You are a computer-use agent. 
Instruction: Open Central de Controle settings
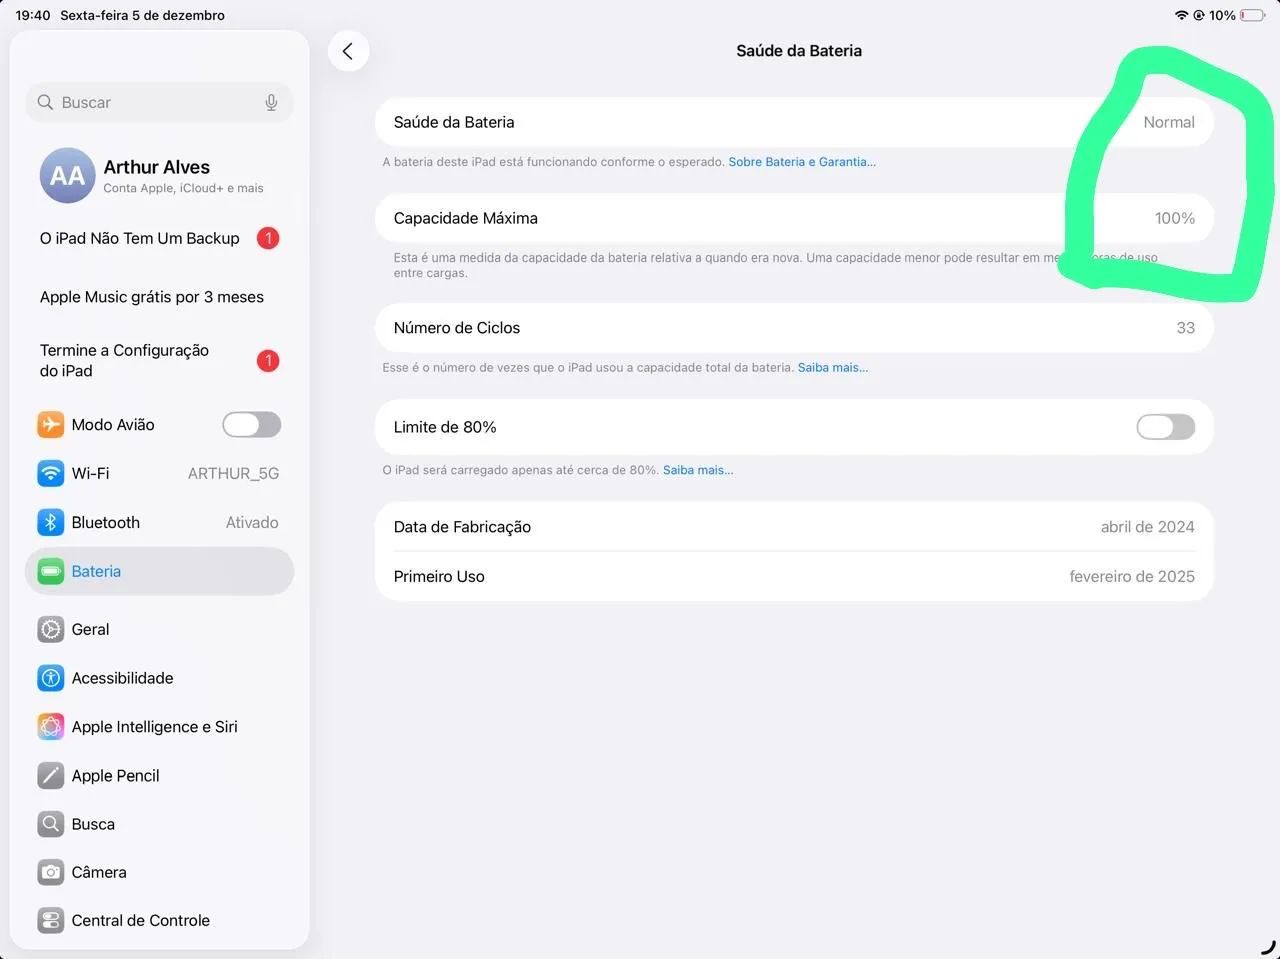click(160, 920)
